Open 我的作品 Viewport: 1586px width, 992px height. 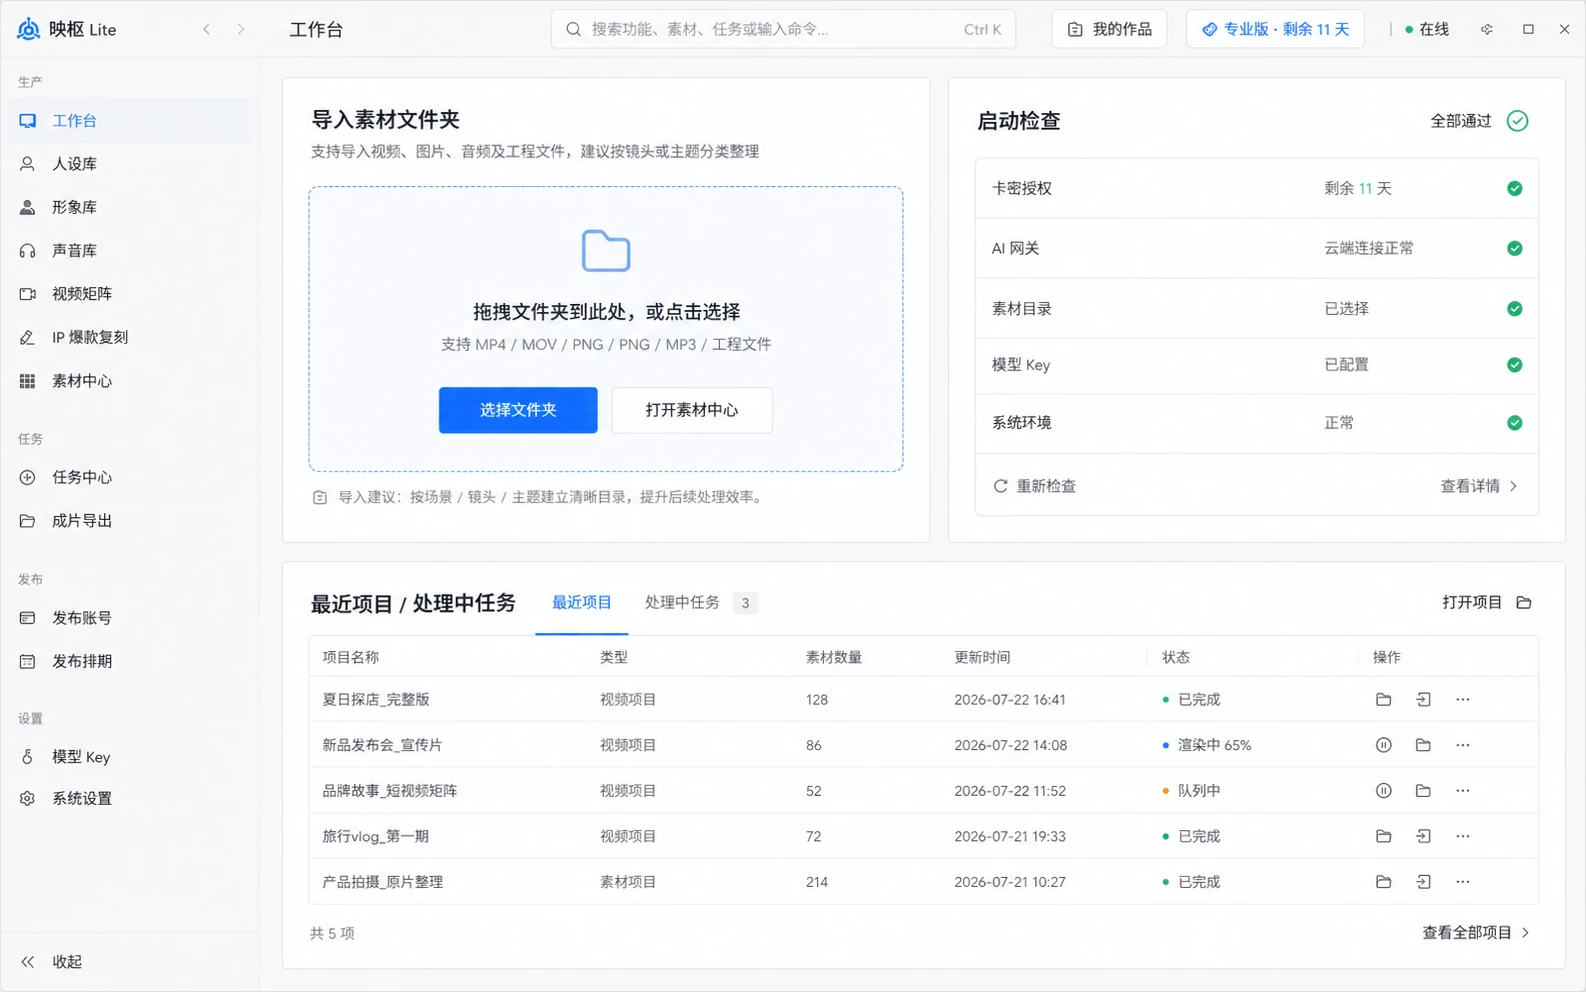[x=1109, y=29]
